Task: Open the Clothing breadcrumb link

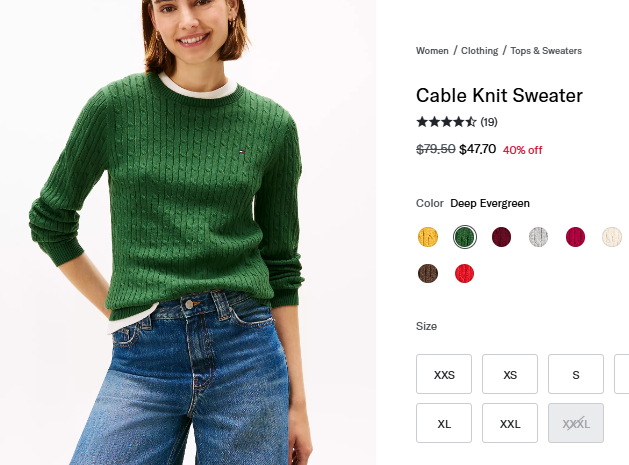Action: pyautogui.click(x=479, y=51)
